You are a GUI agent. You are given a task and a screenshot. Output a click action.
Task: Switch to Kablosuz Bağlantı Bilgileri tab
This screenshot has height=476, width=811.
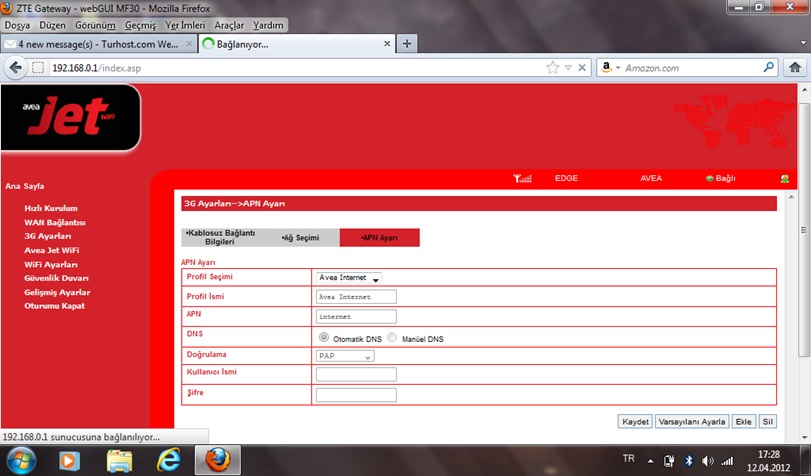[x=220, y=237]
